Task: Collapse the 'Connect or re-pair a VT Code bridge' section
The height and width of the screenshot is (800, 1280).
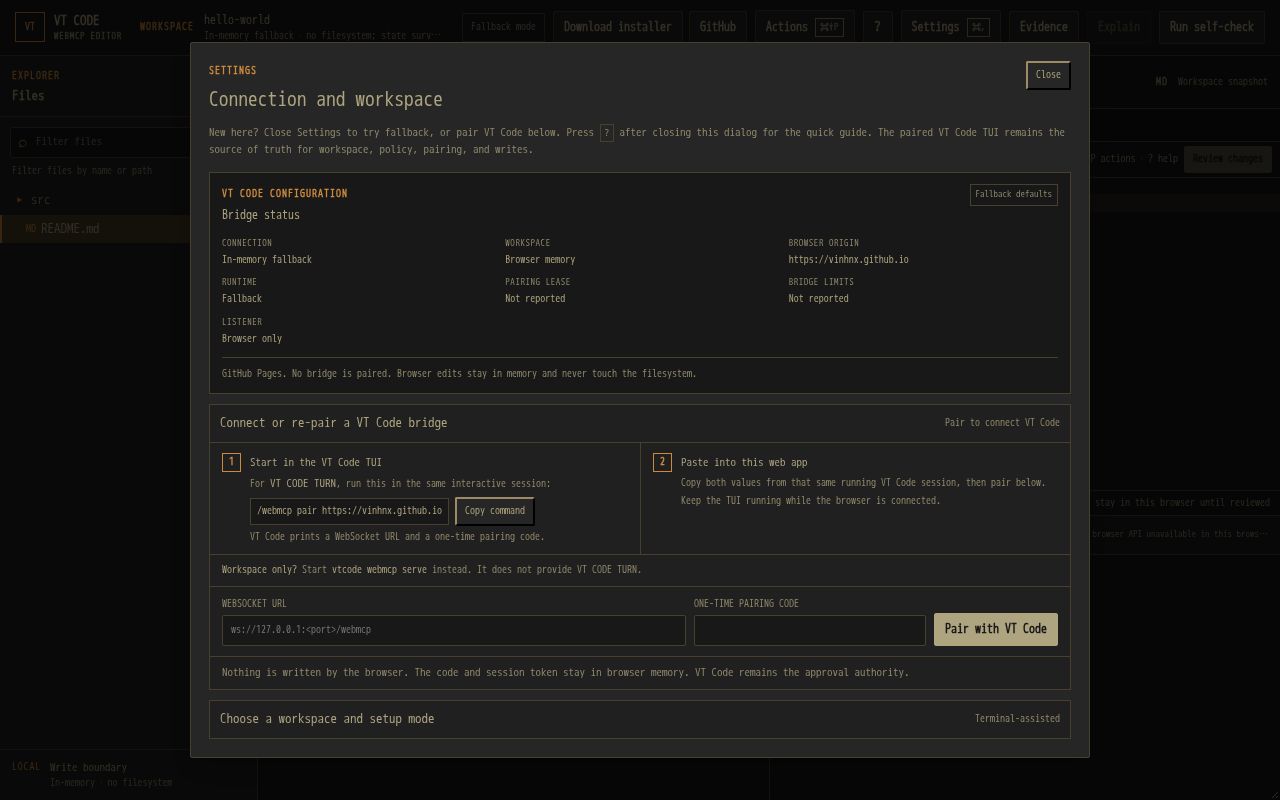Action: click(640, 423)
